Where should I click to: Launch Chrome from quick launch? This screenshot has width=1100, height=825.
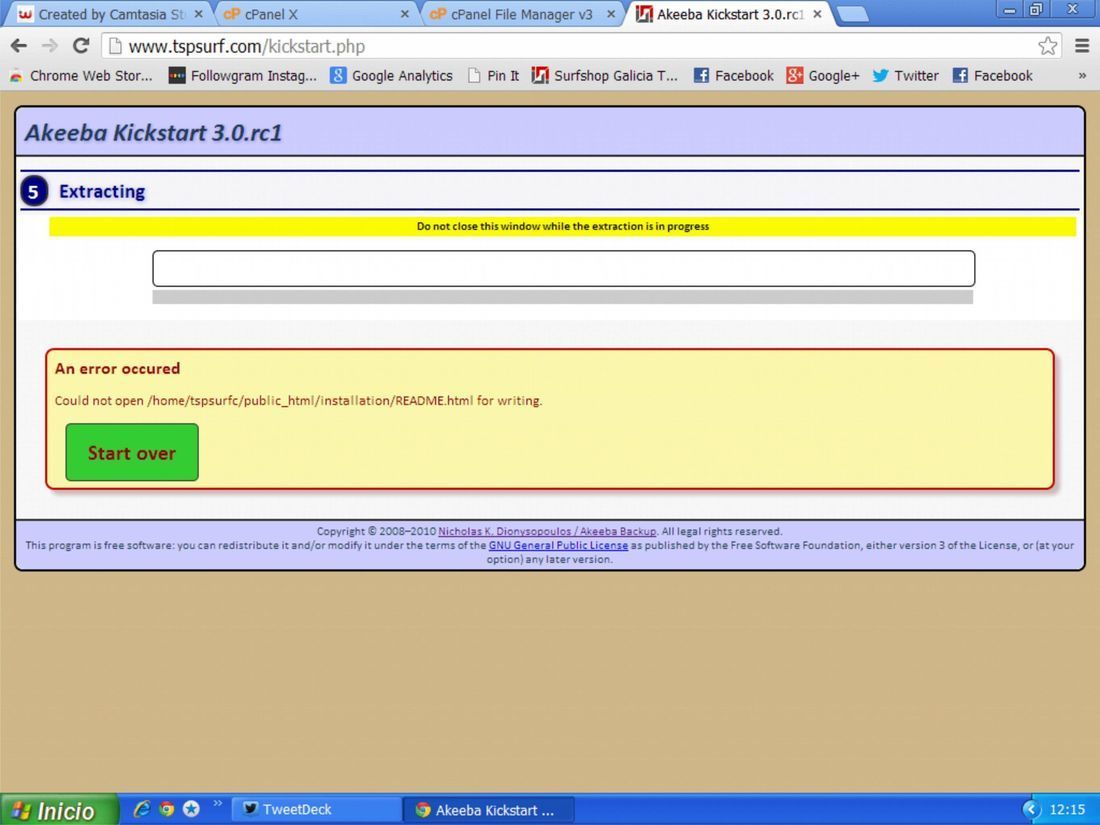pos(166,809)
